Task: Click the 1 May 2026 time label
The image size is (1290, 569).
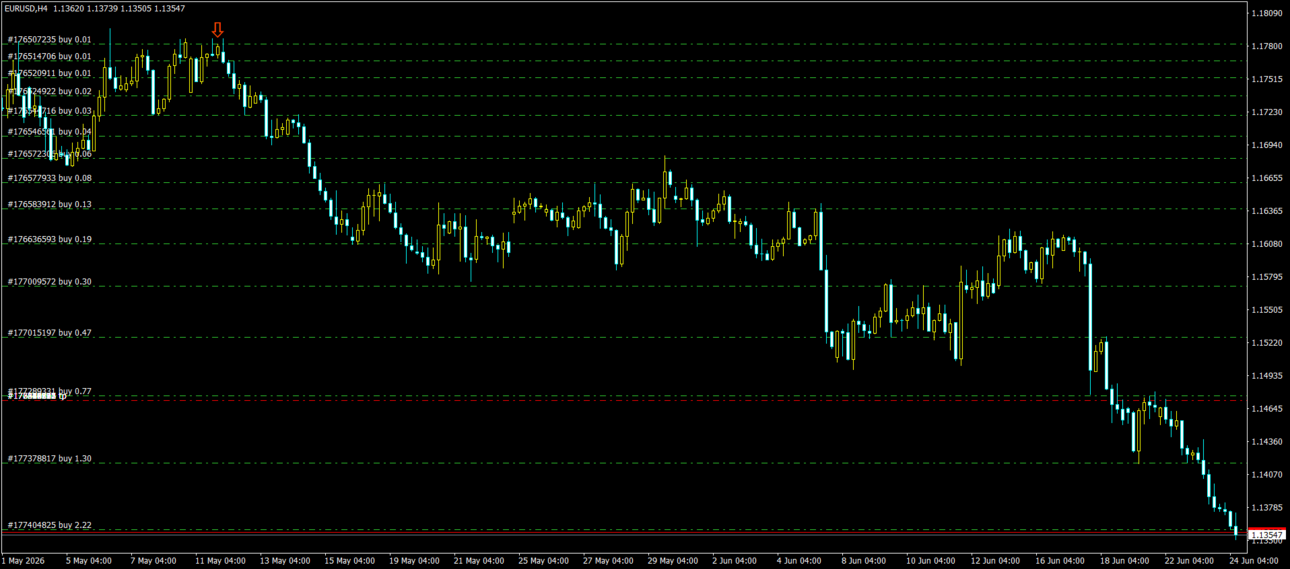Action: 24,561
